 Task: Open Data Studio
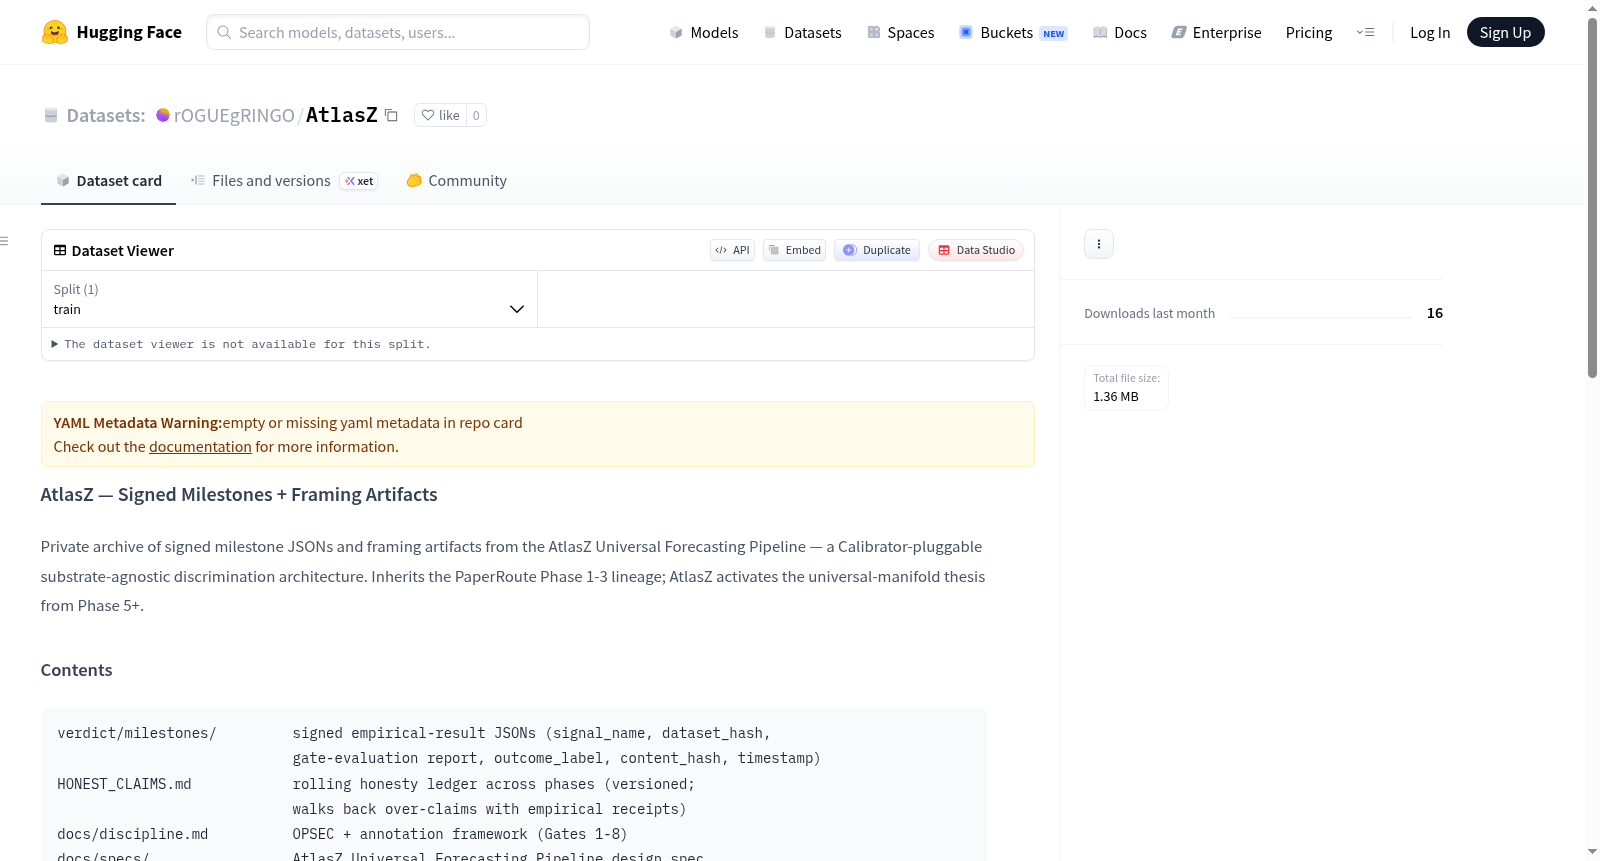pos(976,250)
